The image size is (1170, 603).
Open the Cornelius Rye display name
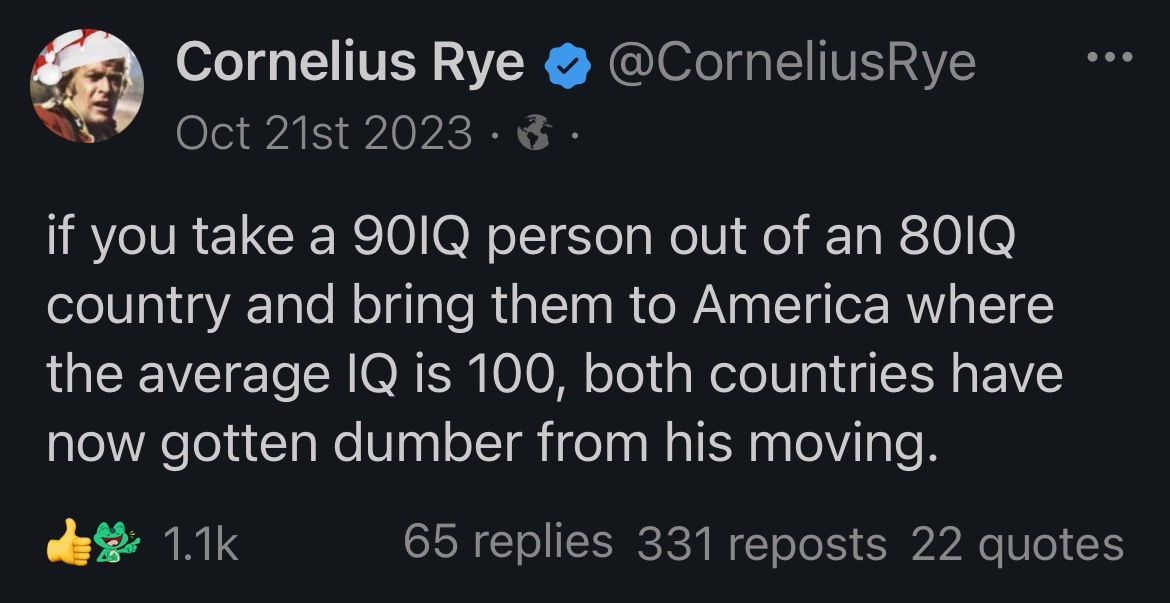point(350,64)
